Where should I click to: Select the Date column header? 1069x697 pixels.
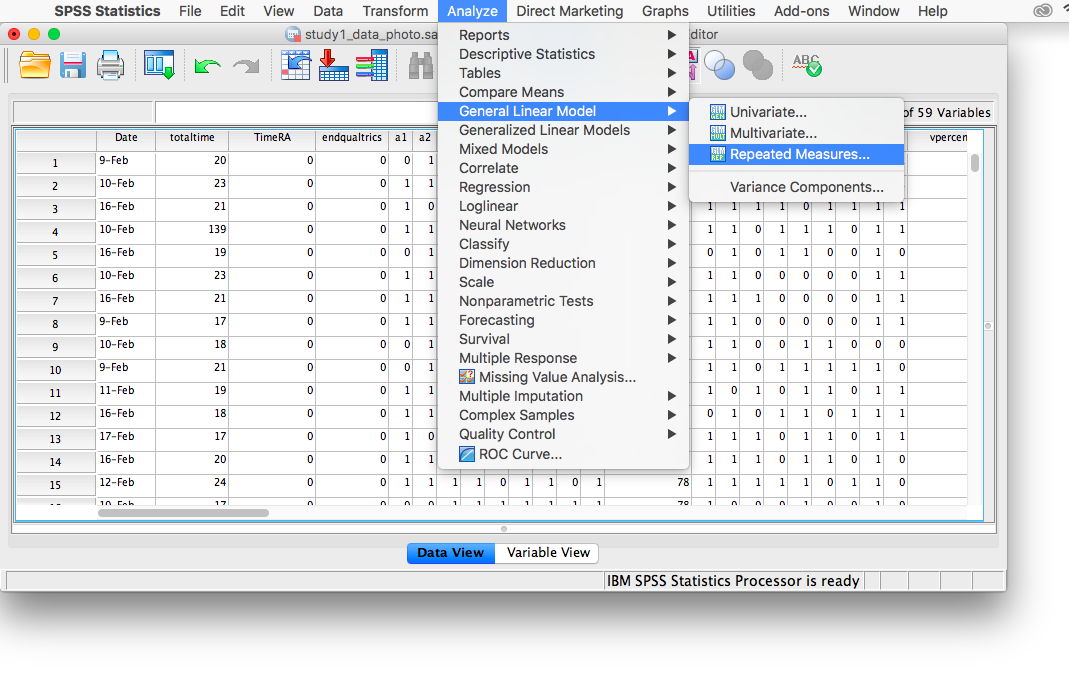pyautogui.click(x=126, y=138)
